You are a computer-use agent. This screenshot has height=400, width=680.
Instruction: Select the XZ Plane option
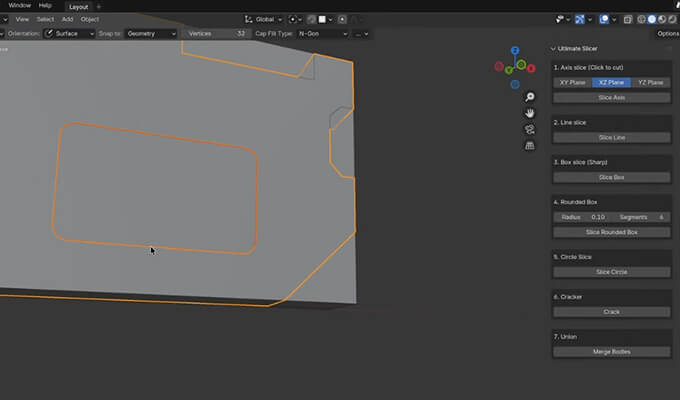coord(611,82)
